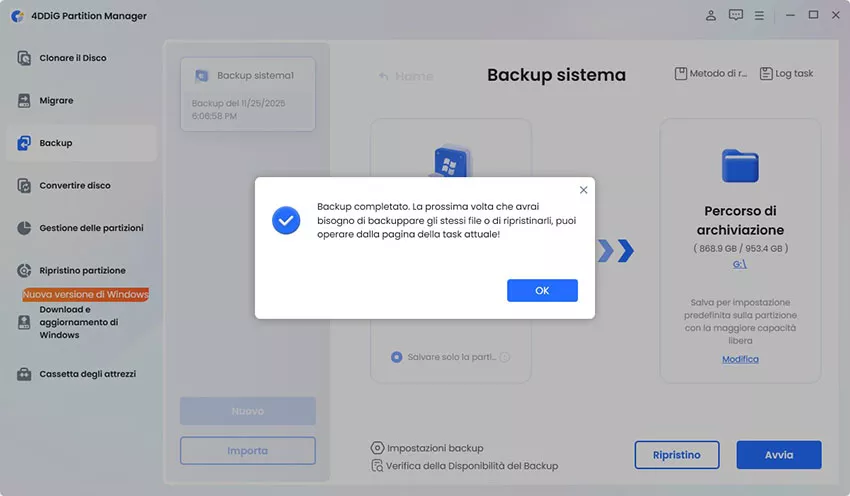This screenshot has width=850, height=496.
Task: Open Log task
Action: click(x=786, y=73)
